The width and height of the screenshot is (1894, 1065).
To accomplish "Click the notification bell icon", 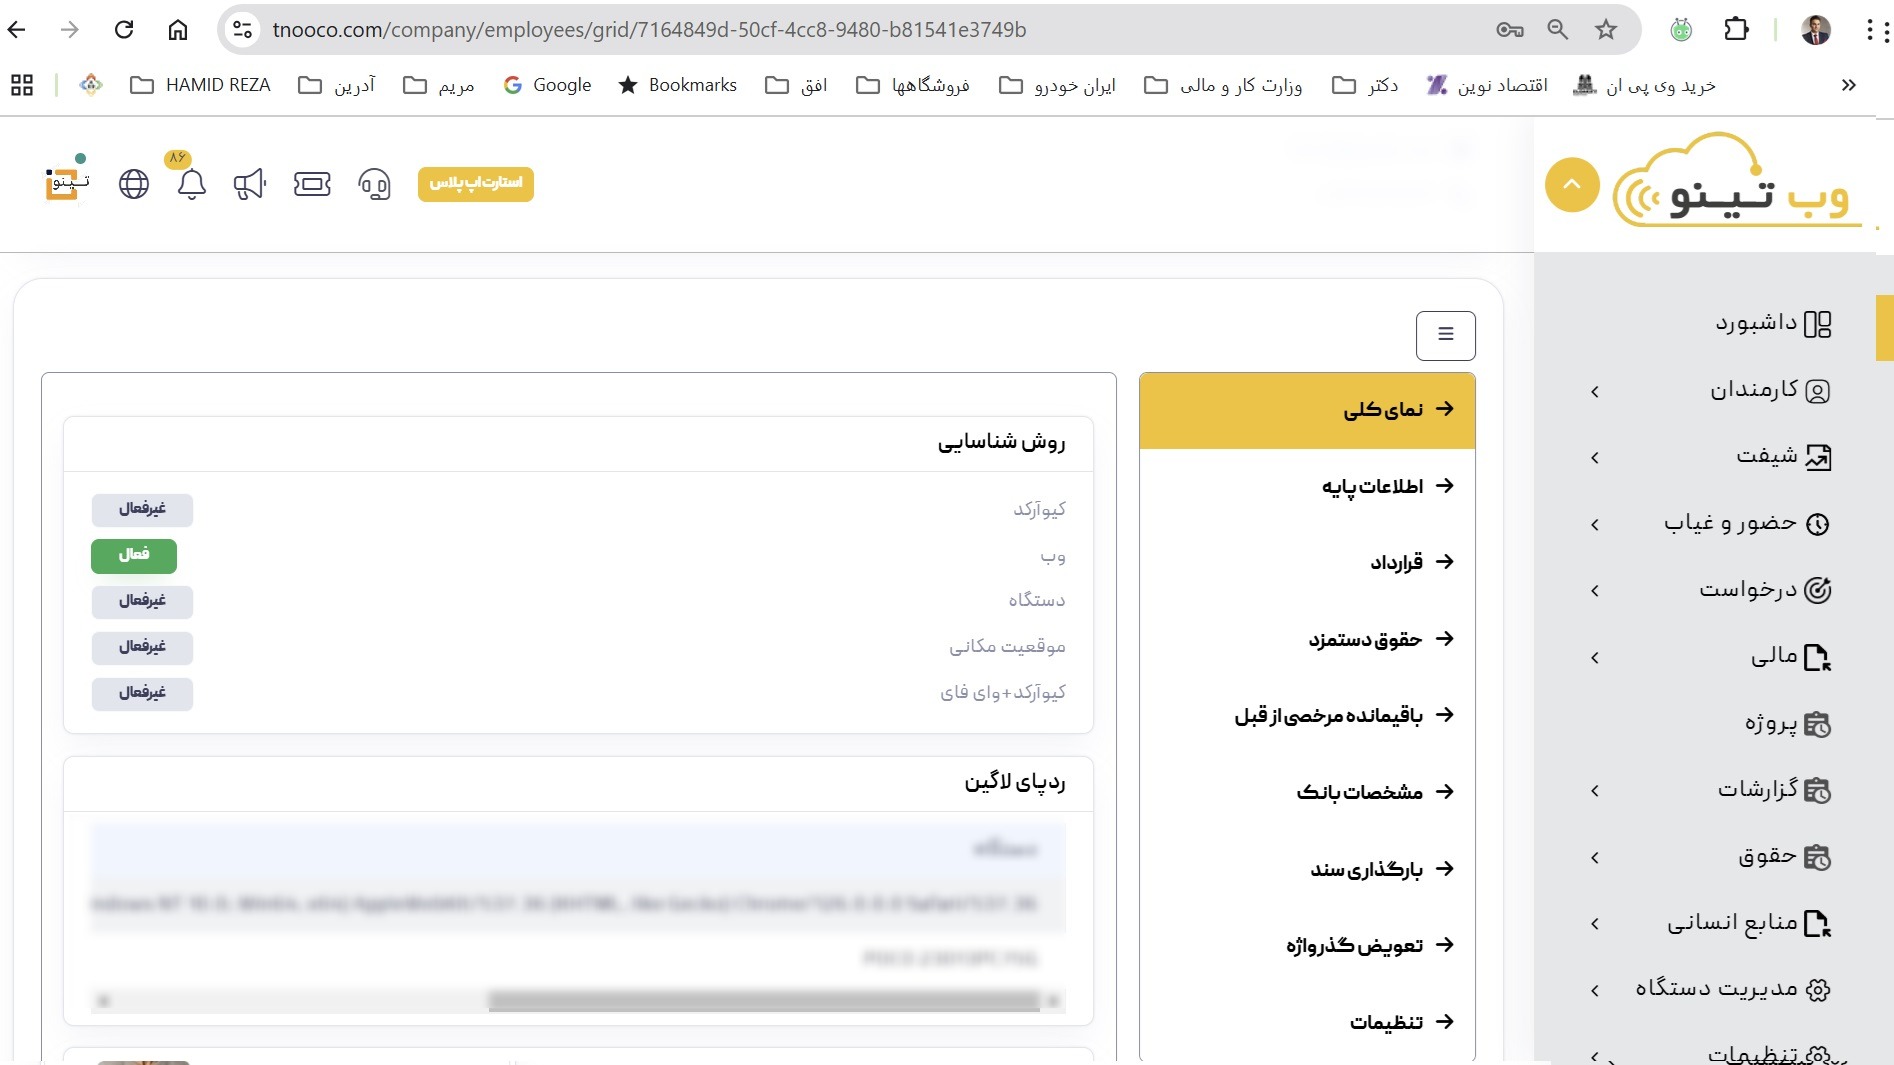I will 191,184.
